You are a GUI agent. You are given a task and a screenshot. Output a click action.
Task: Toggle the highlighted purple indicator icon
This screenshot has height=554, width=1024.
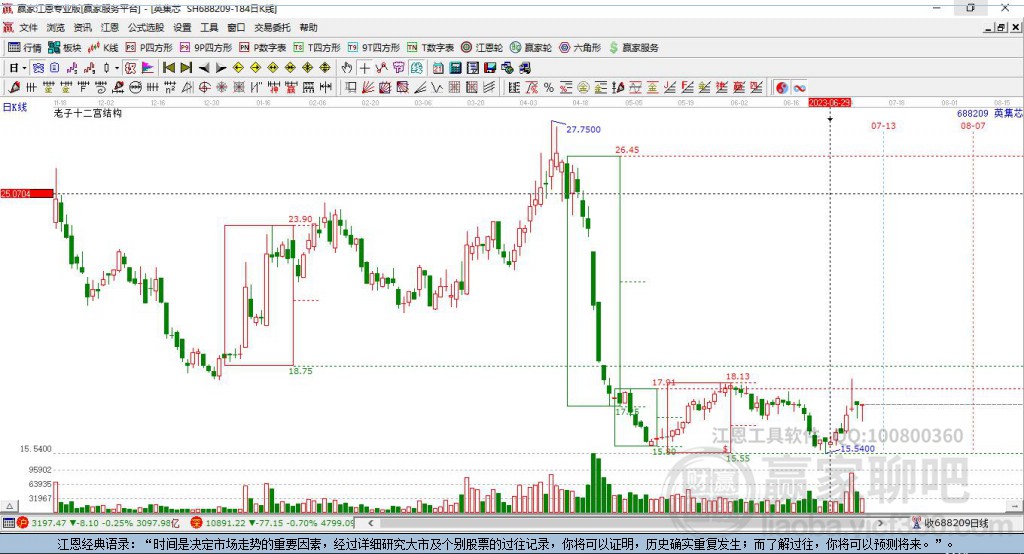[x=38, y=68]
